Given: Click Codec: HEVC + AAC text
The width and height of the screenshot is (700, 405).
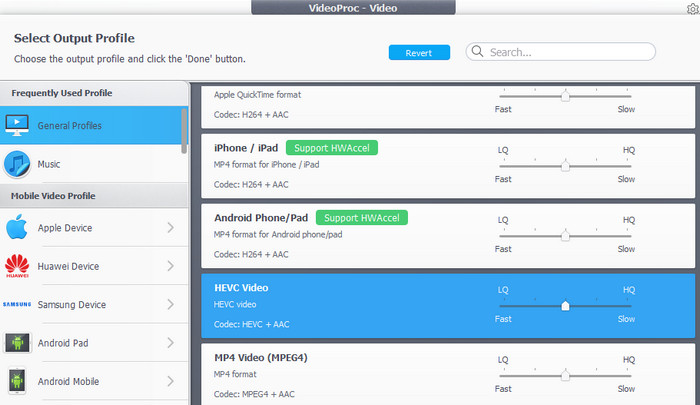Looking at the screenshot, I should 251,324.
